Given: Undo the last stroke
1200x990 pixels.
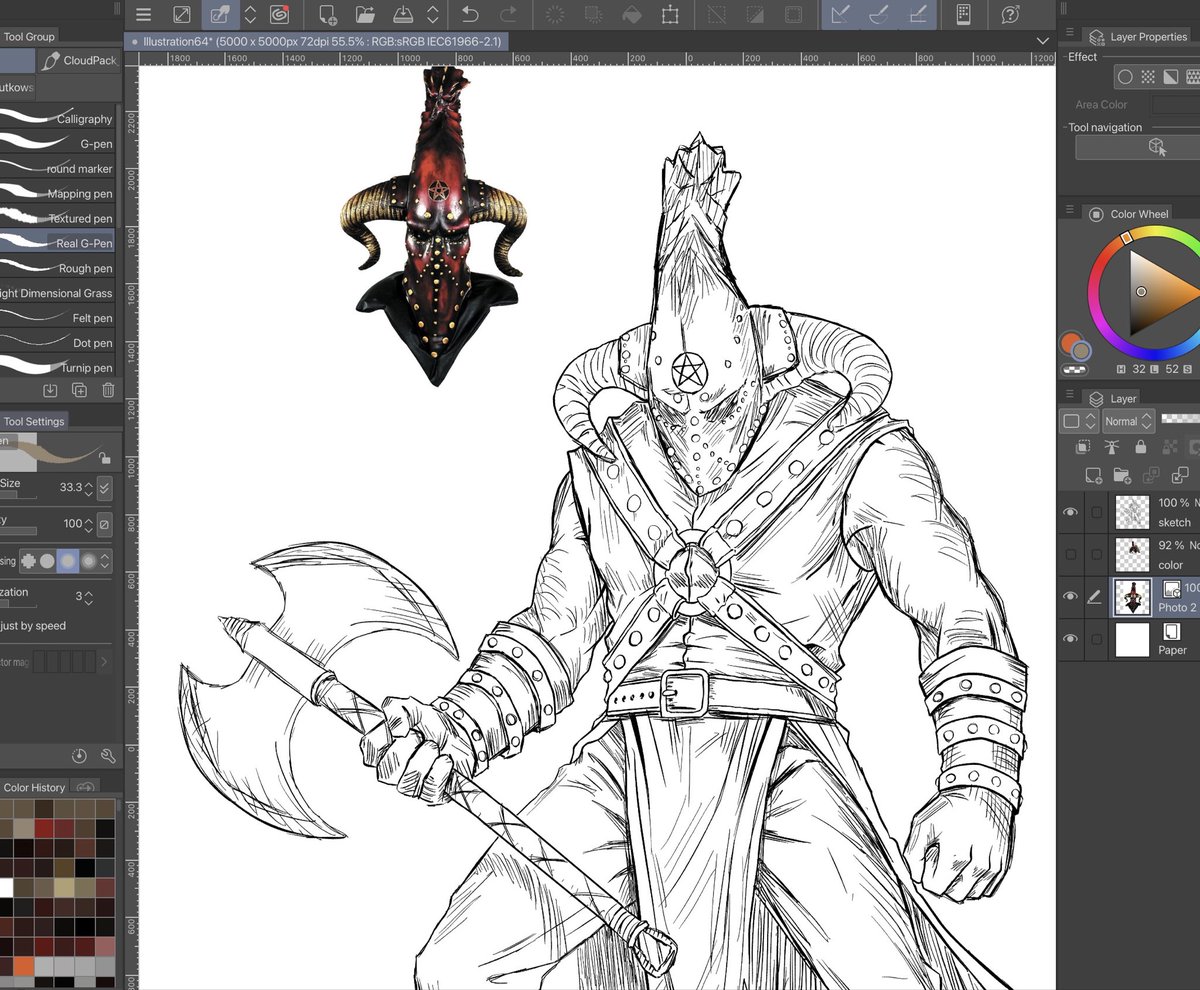Looking at the screenshot, I should 470,14.
